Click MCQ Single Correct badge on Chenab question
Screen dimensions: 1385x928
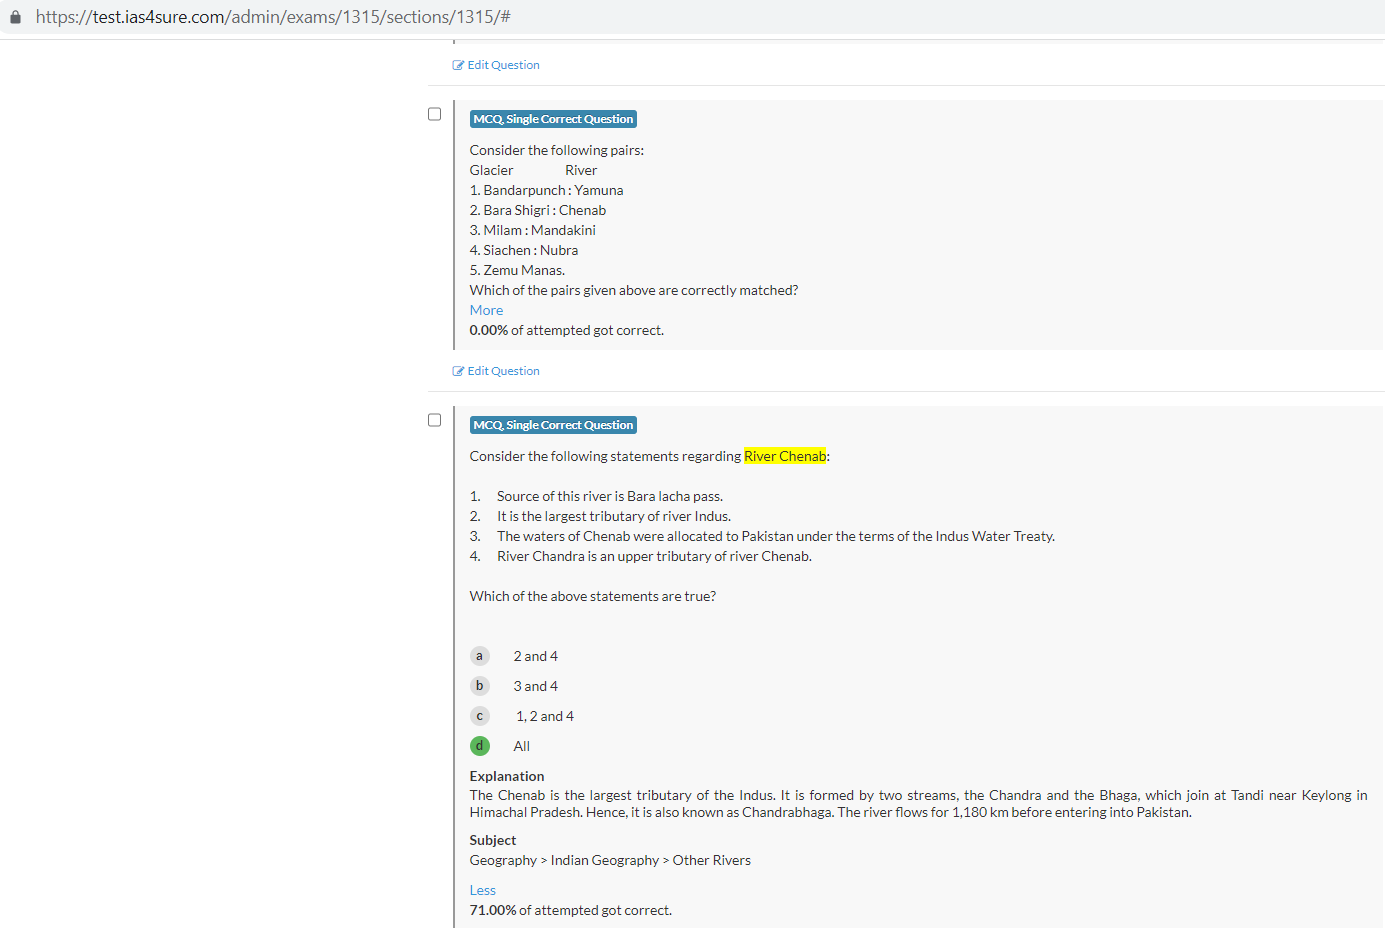tap(553, 425)
